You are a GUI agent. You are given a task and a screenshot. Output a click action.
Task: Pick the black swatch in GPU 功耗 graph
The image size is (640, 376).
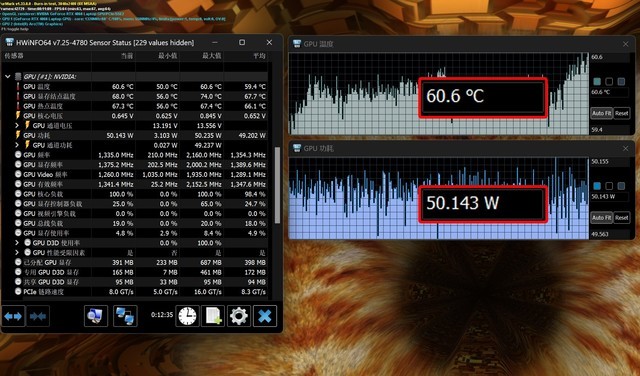point(609,186)
